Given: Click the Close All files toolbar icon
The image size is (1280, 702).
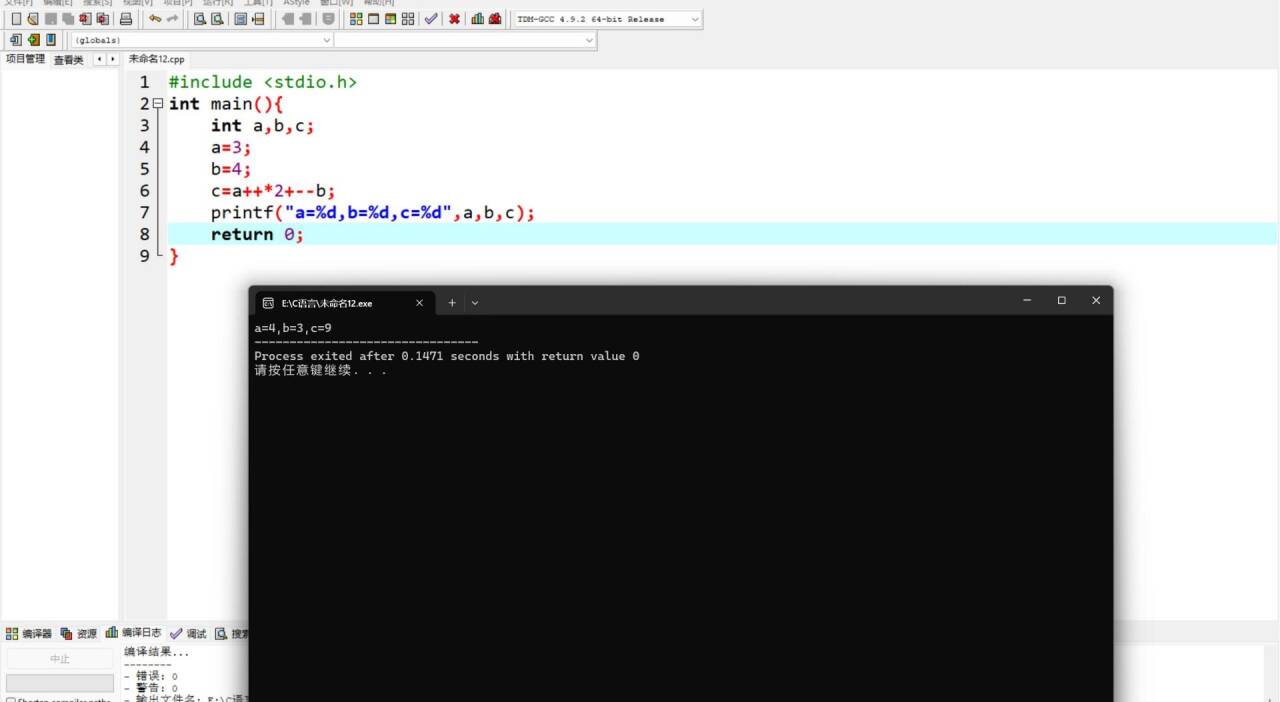Looking at the screenshot, I should [102, 19].
